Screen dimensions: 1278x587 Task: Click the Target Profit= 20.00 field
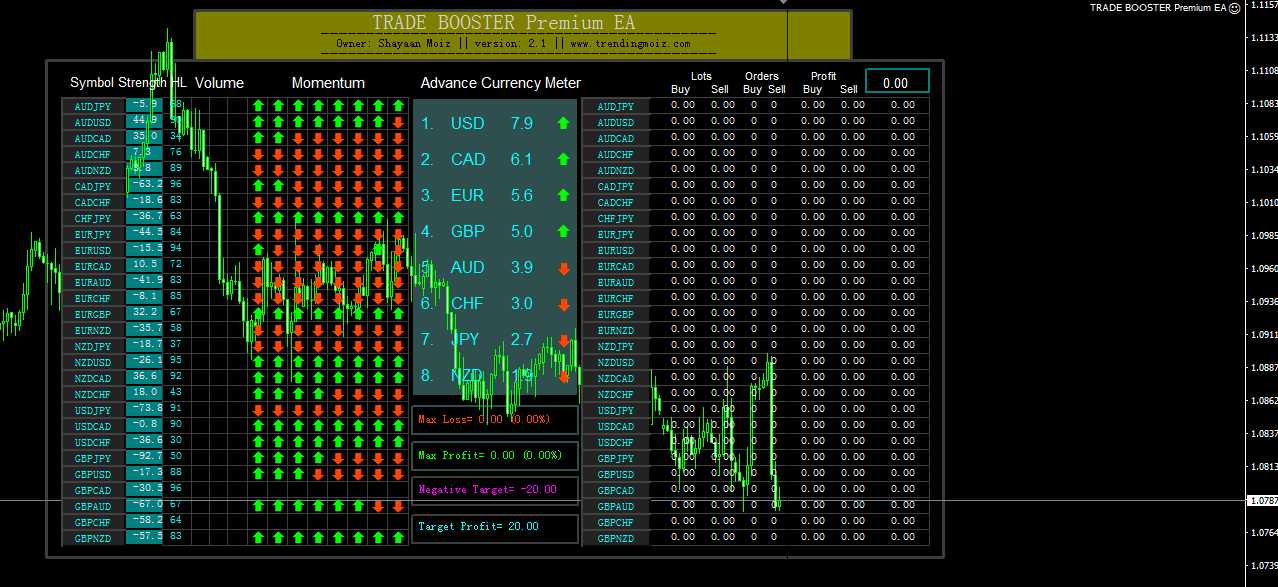(495, 527)
